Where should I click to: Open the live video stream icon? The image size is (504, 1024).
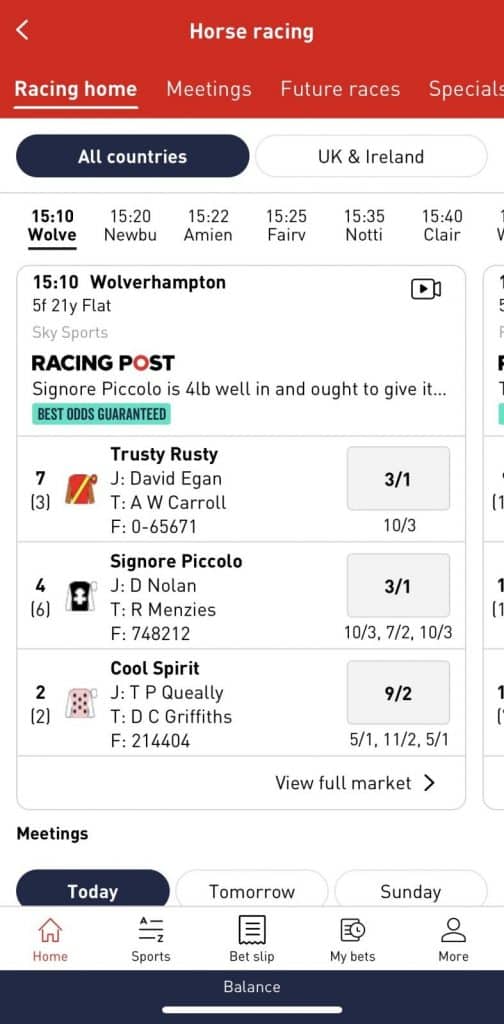click(426, 289)
